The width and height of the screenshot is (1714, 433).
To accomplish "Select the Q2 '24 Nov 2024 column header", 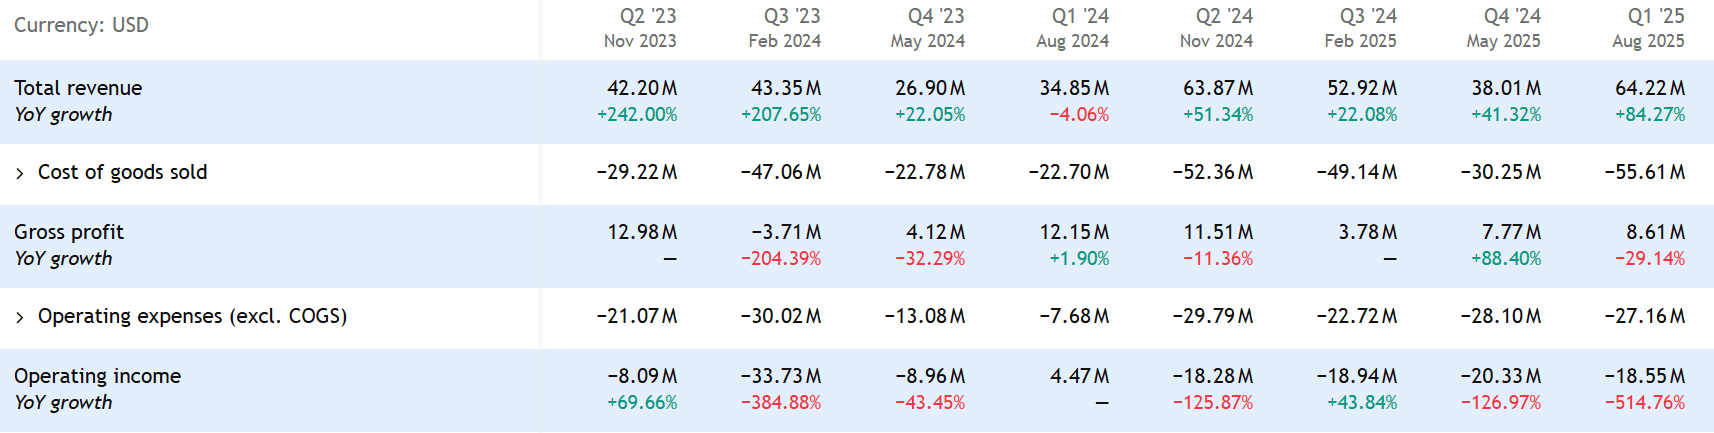I will click(x=1216, y=28).
